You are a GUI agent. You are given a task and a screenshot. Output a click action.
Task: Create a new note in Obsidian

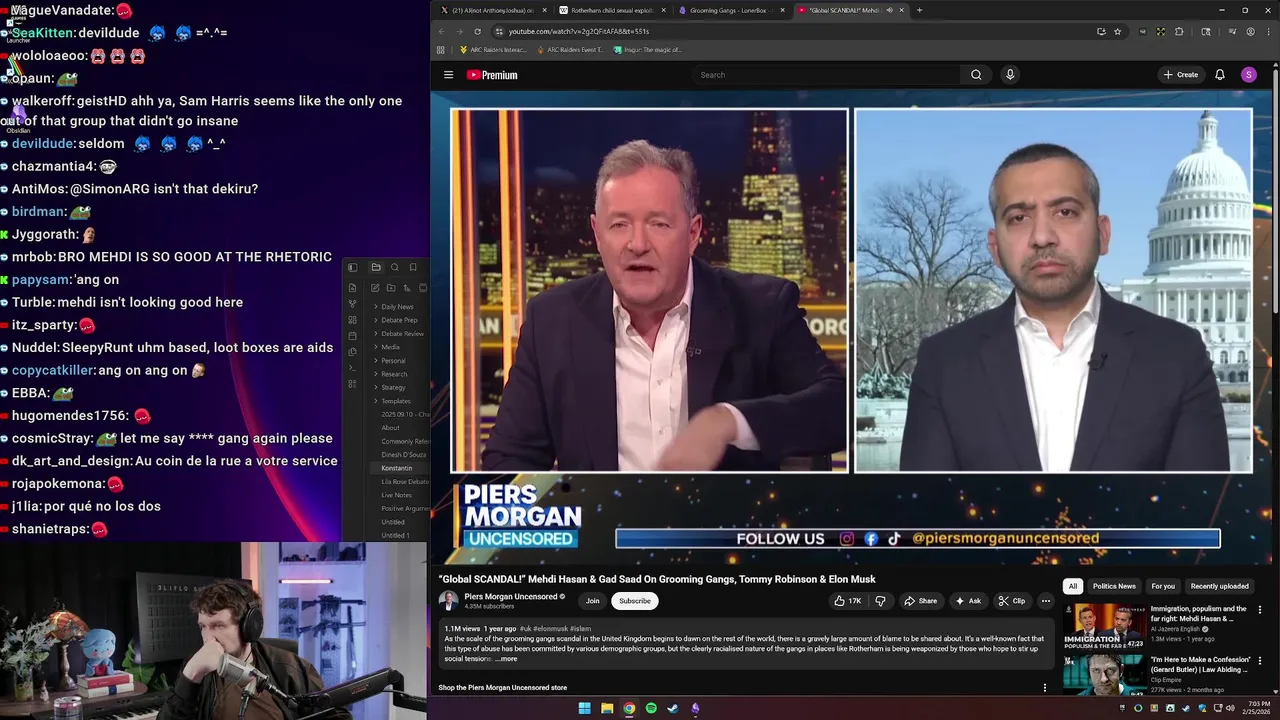[x=375, y=288]
